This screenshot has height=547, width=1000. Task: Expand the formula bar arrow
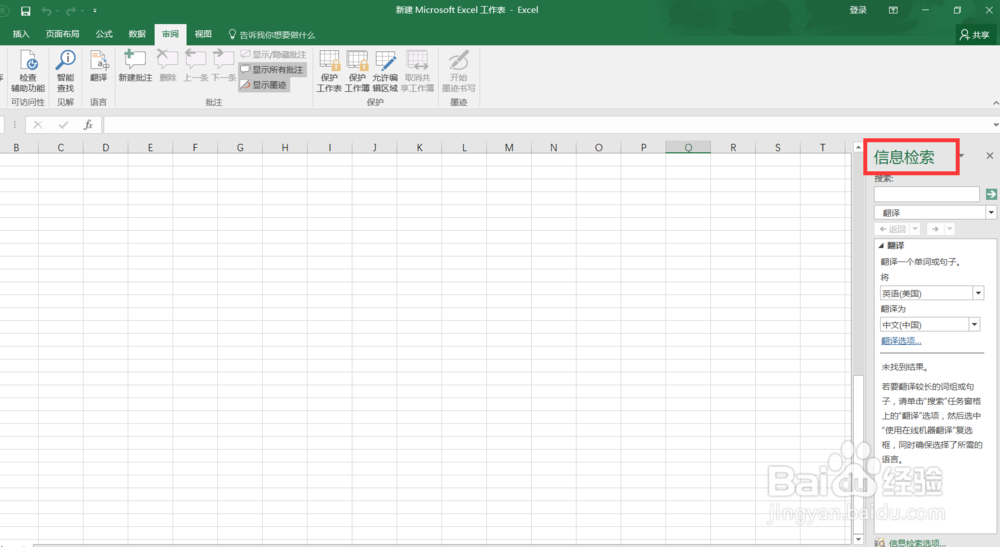(996, 125)
